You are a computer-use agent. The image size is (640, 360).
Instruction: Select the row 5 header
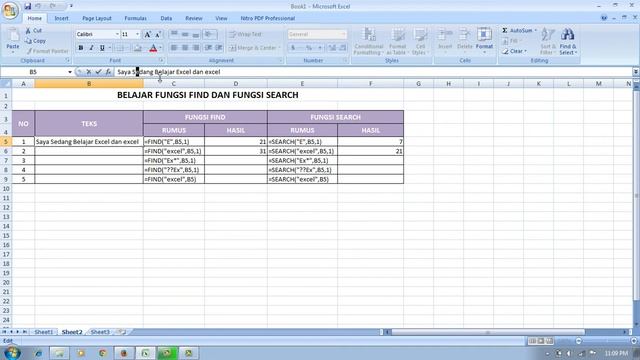pyautogui.click(x=6, y=142)
